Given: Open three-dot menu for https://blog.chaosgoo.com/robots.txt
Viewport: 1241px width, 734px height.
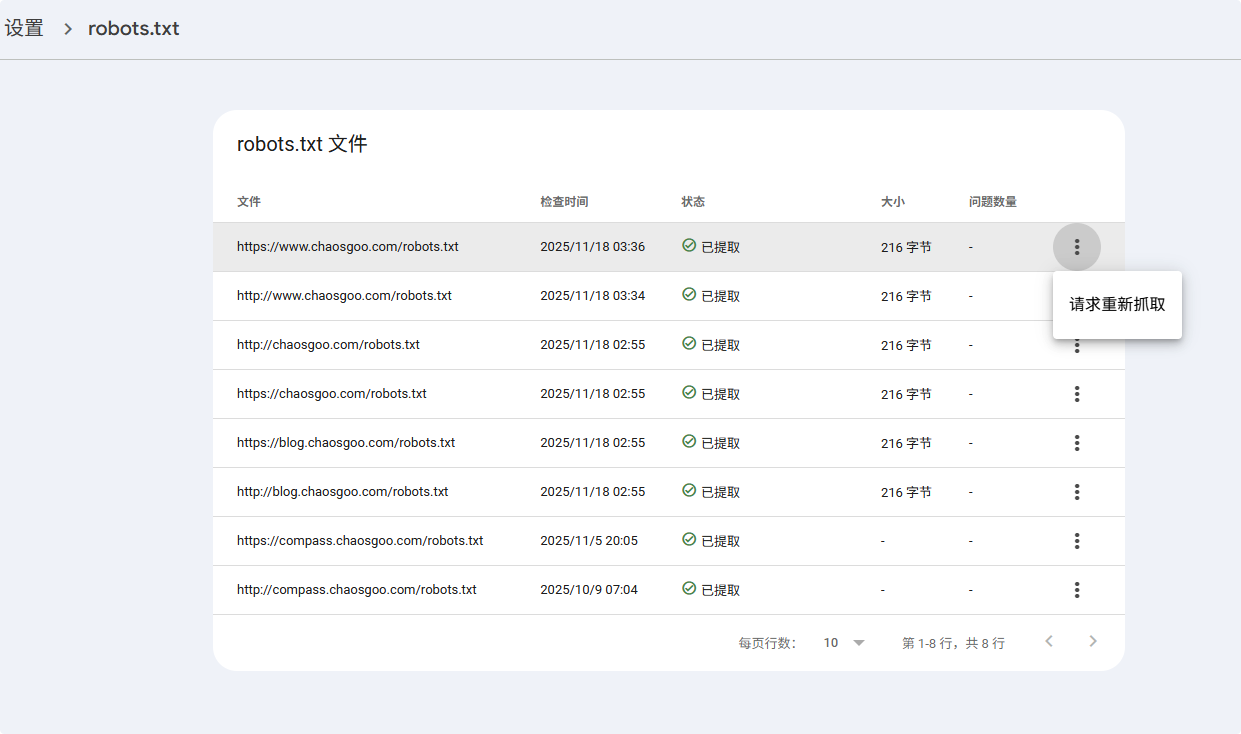Looking at the screenshot, I should (1076, 443).
